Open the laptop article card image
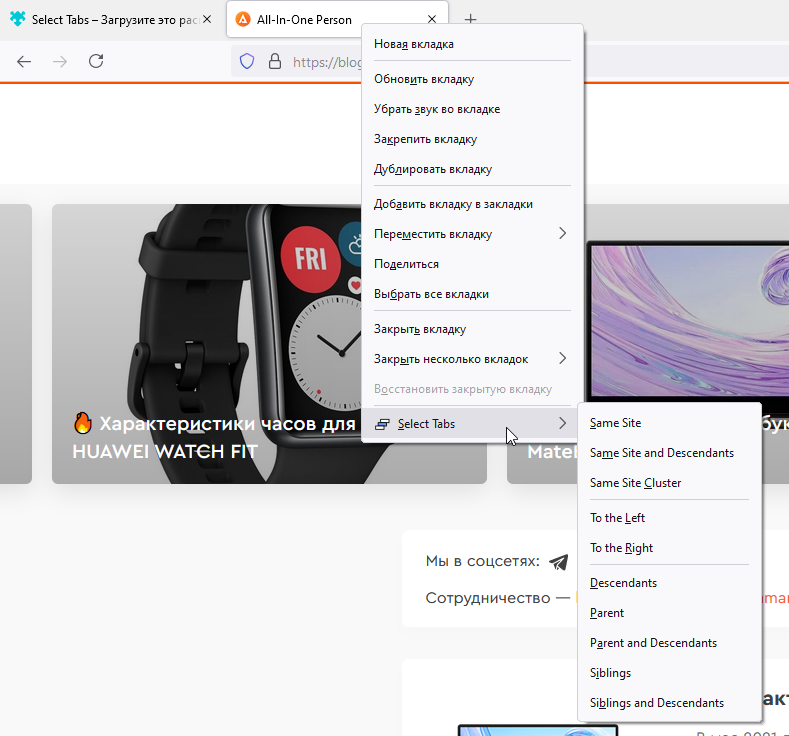This screenshot has height=736, width=789. pyautogui.click(x=689, y=322)
